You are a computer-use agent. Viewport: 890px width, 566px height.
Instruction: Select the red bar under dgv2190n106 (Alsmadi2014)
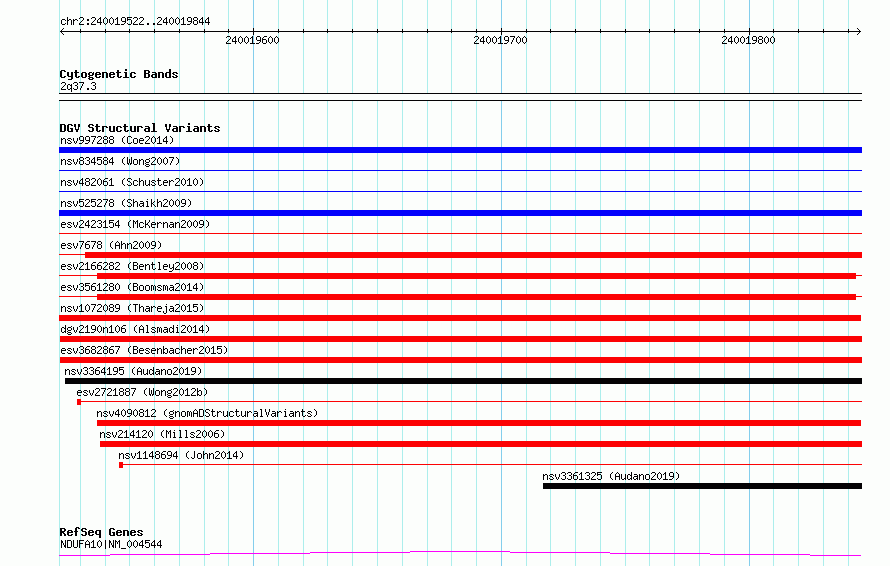[460, 339]
